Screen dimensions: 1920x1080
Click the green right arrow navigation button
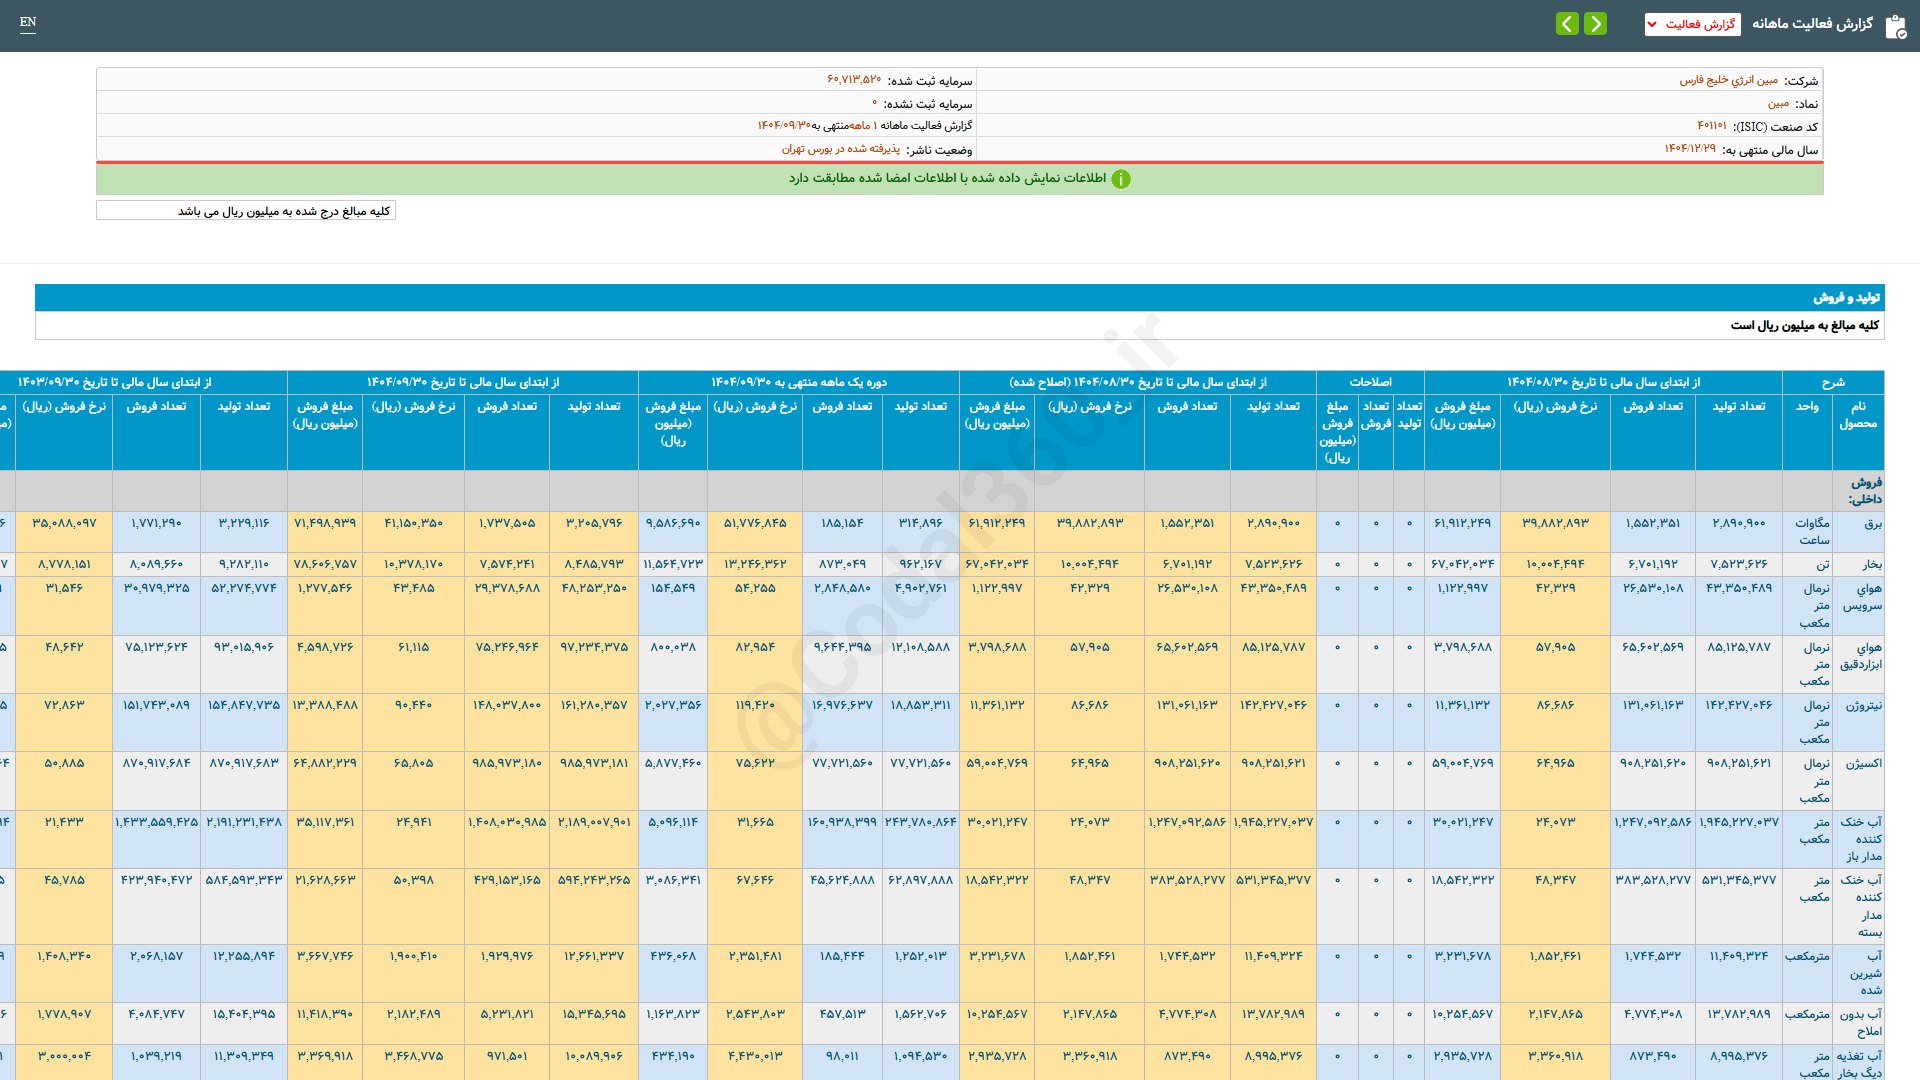click(x=1596, y=23)
